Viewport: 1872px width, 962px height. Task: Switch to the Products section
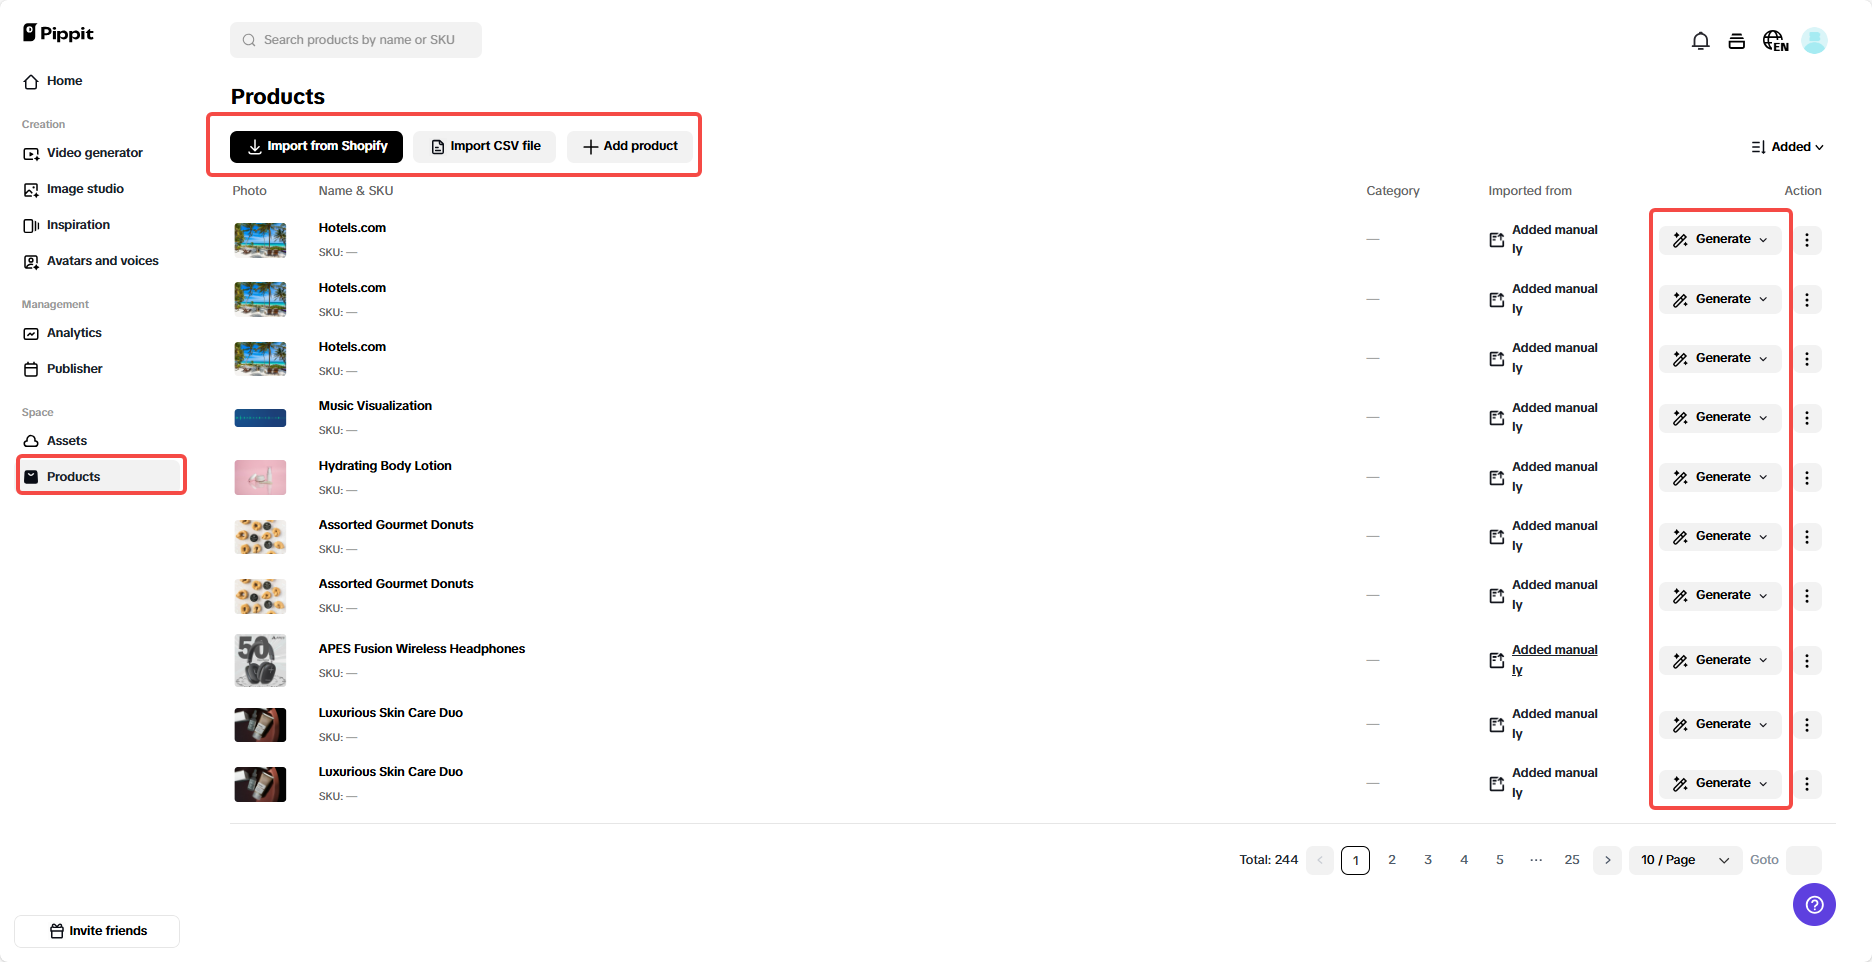click(74, 476)
